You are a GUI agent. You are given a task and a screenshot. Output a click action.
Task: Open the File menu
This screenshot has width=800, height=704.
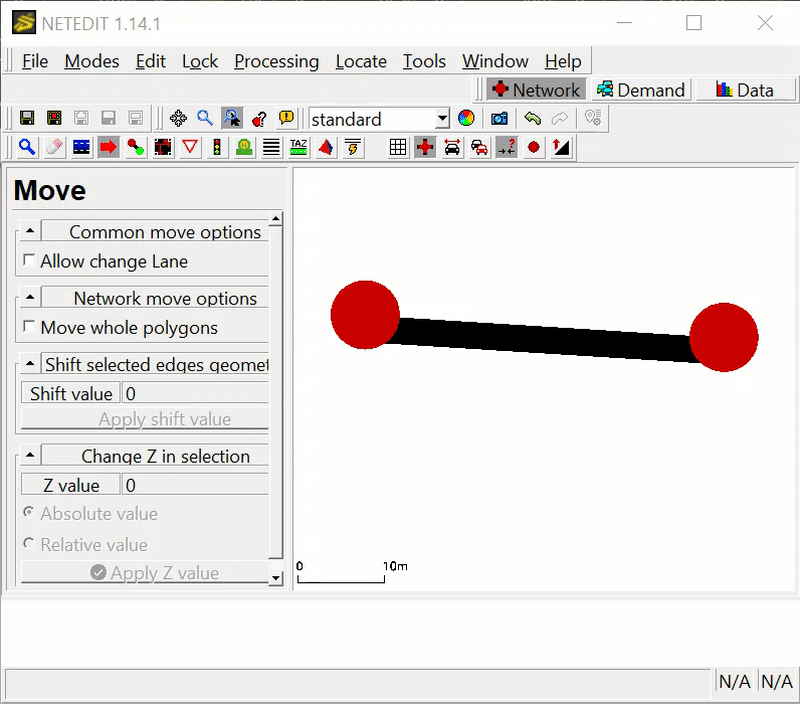pos(35,61)
